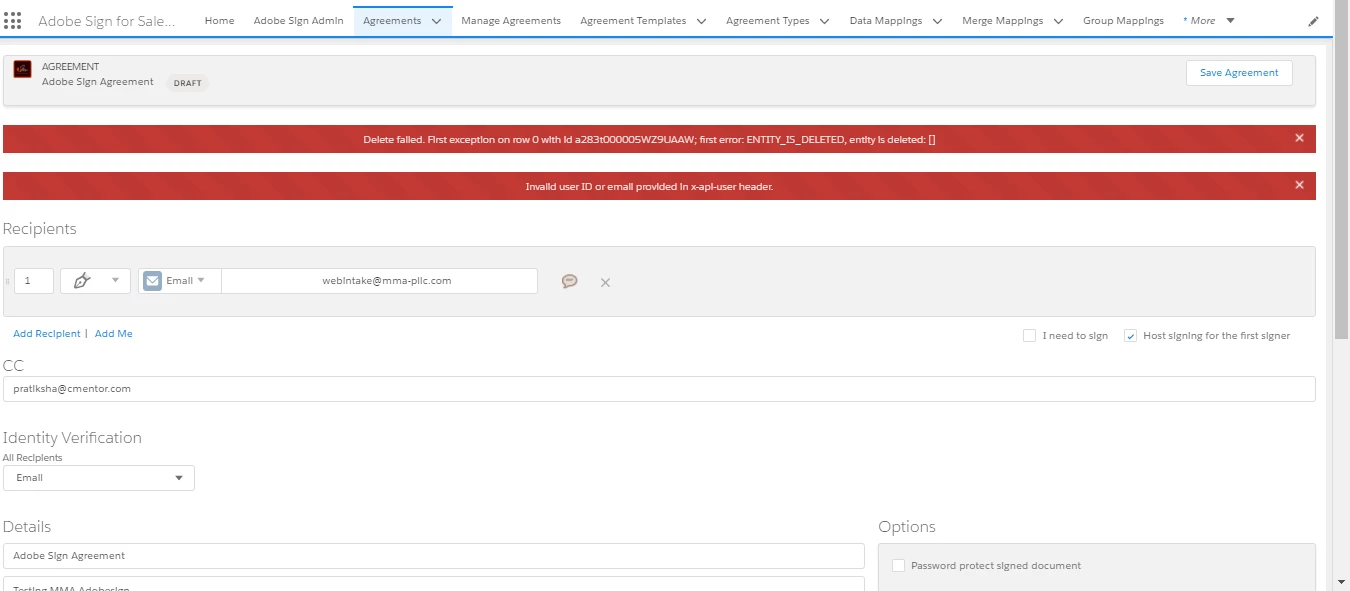Select the Data Mappings tab

pos(886,21)
